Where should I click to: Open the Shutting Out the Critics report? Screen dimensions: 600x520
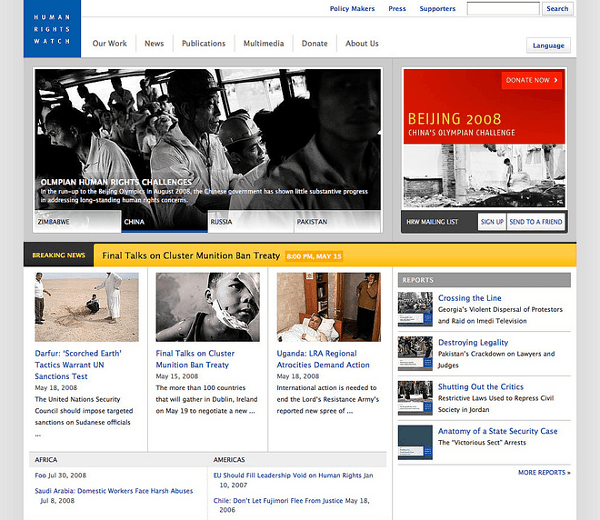[481, 386]
